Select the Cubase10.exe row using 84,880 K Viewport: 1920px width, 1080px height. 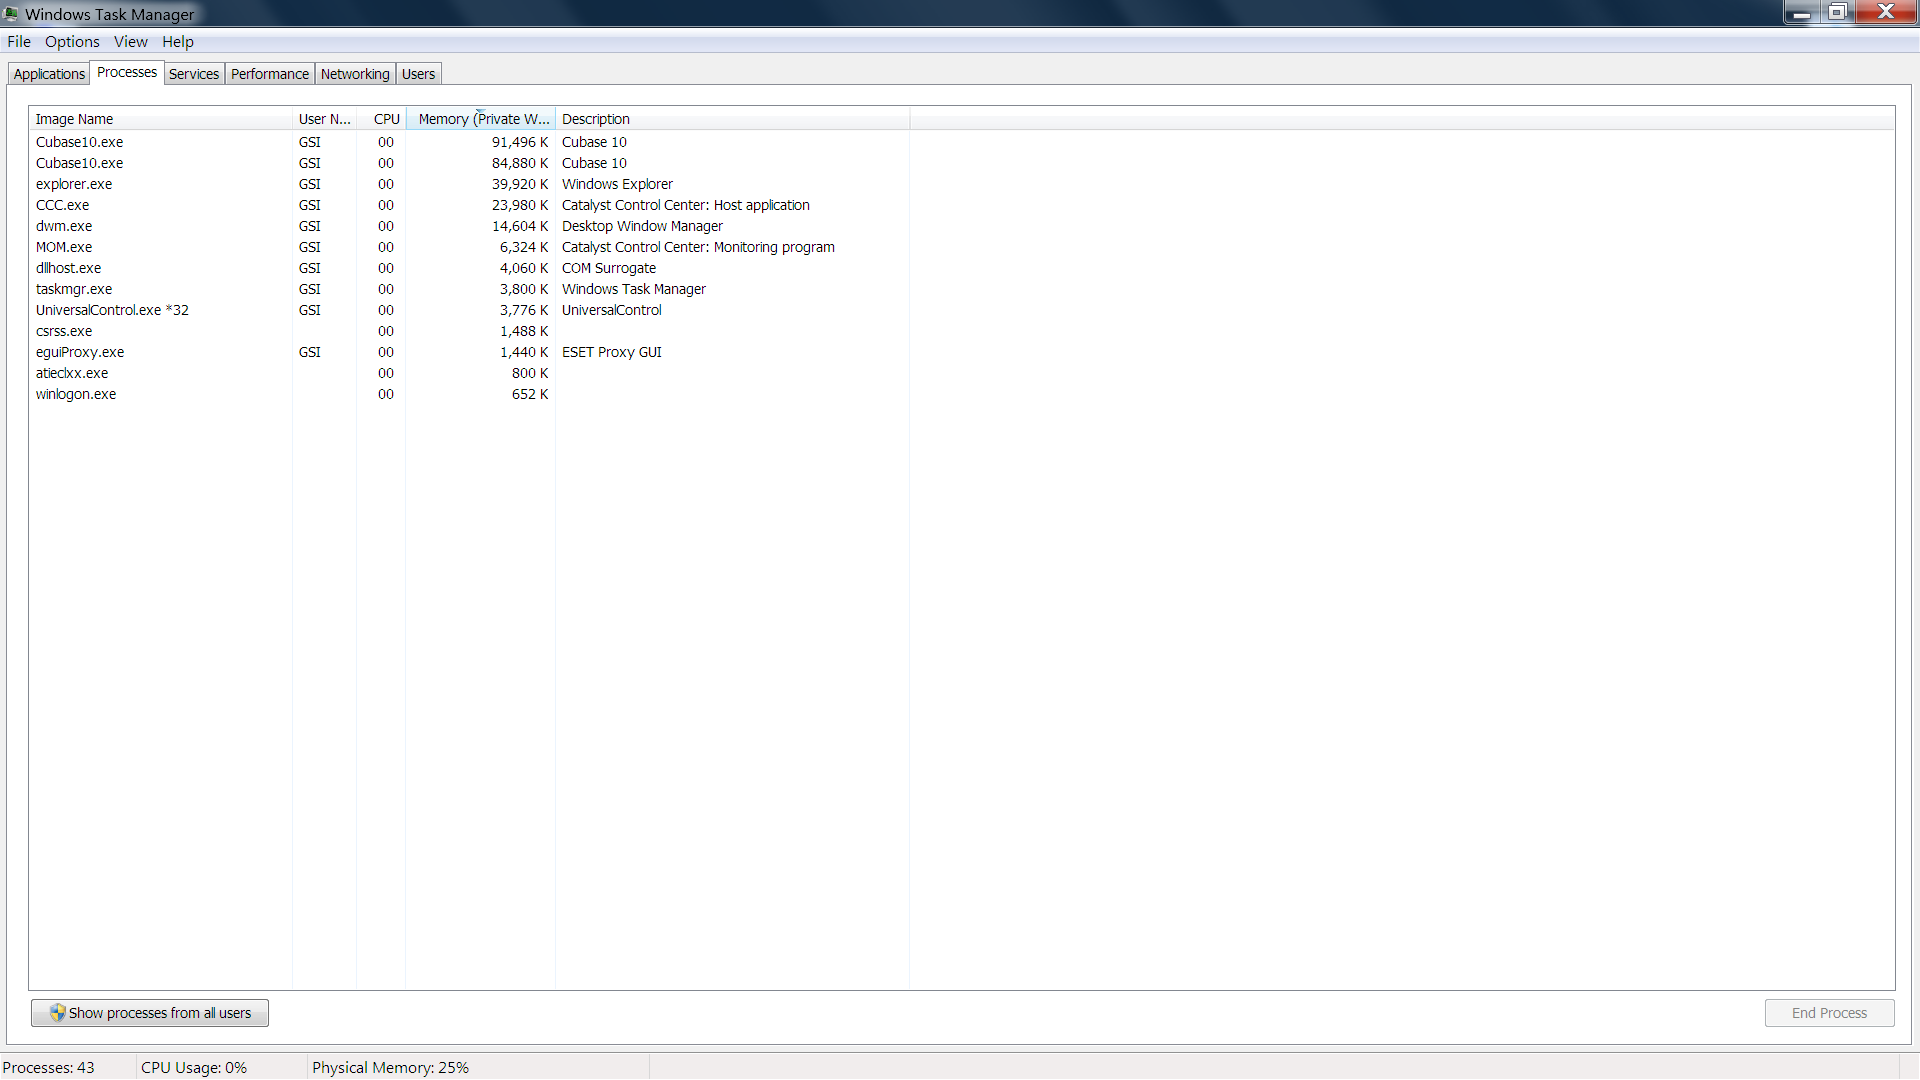(x=468, y=163)
